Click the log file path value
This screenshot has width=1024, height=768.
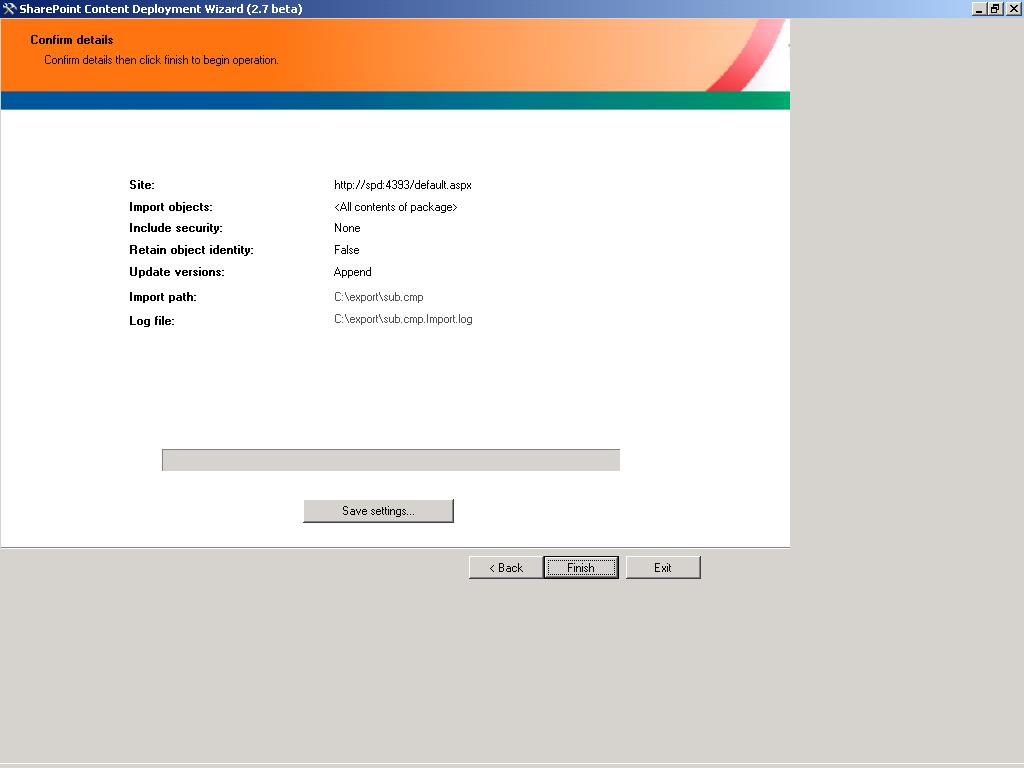pyautogui.click(x=403, y=319)
